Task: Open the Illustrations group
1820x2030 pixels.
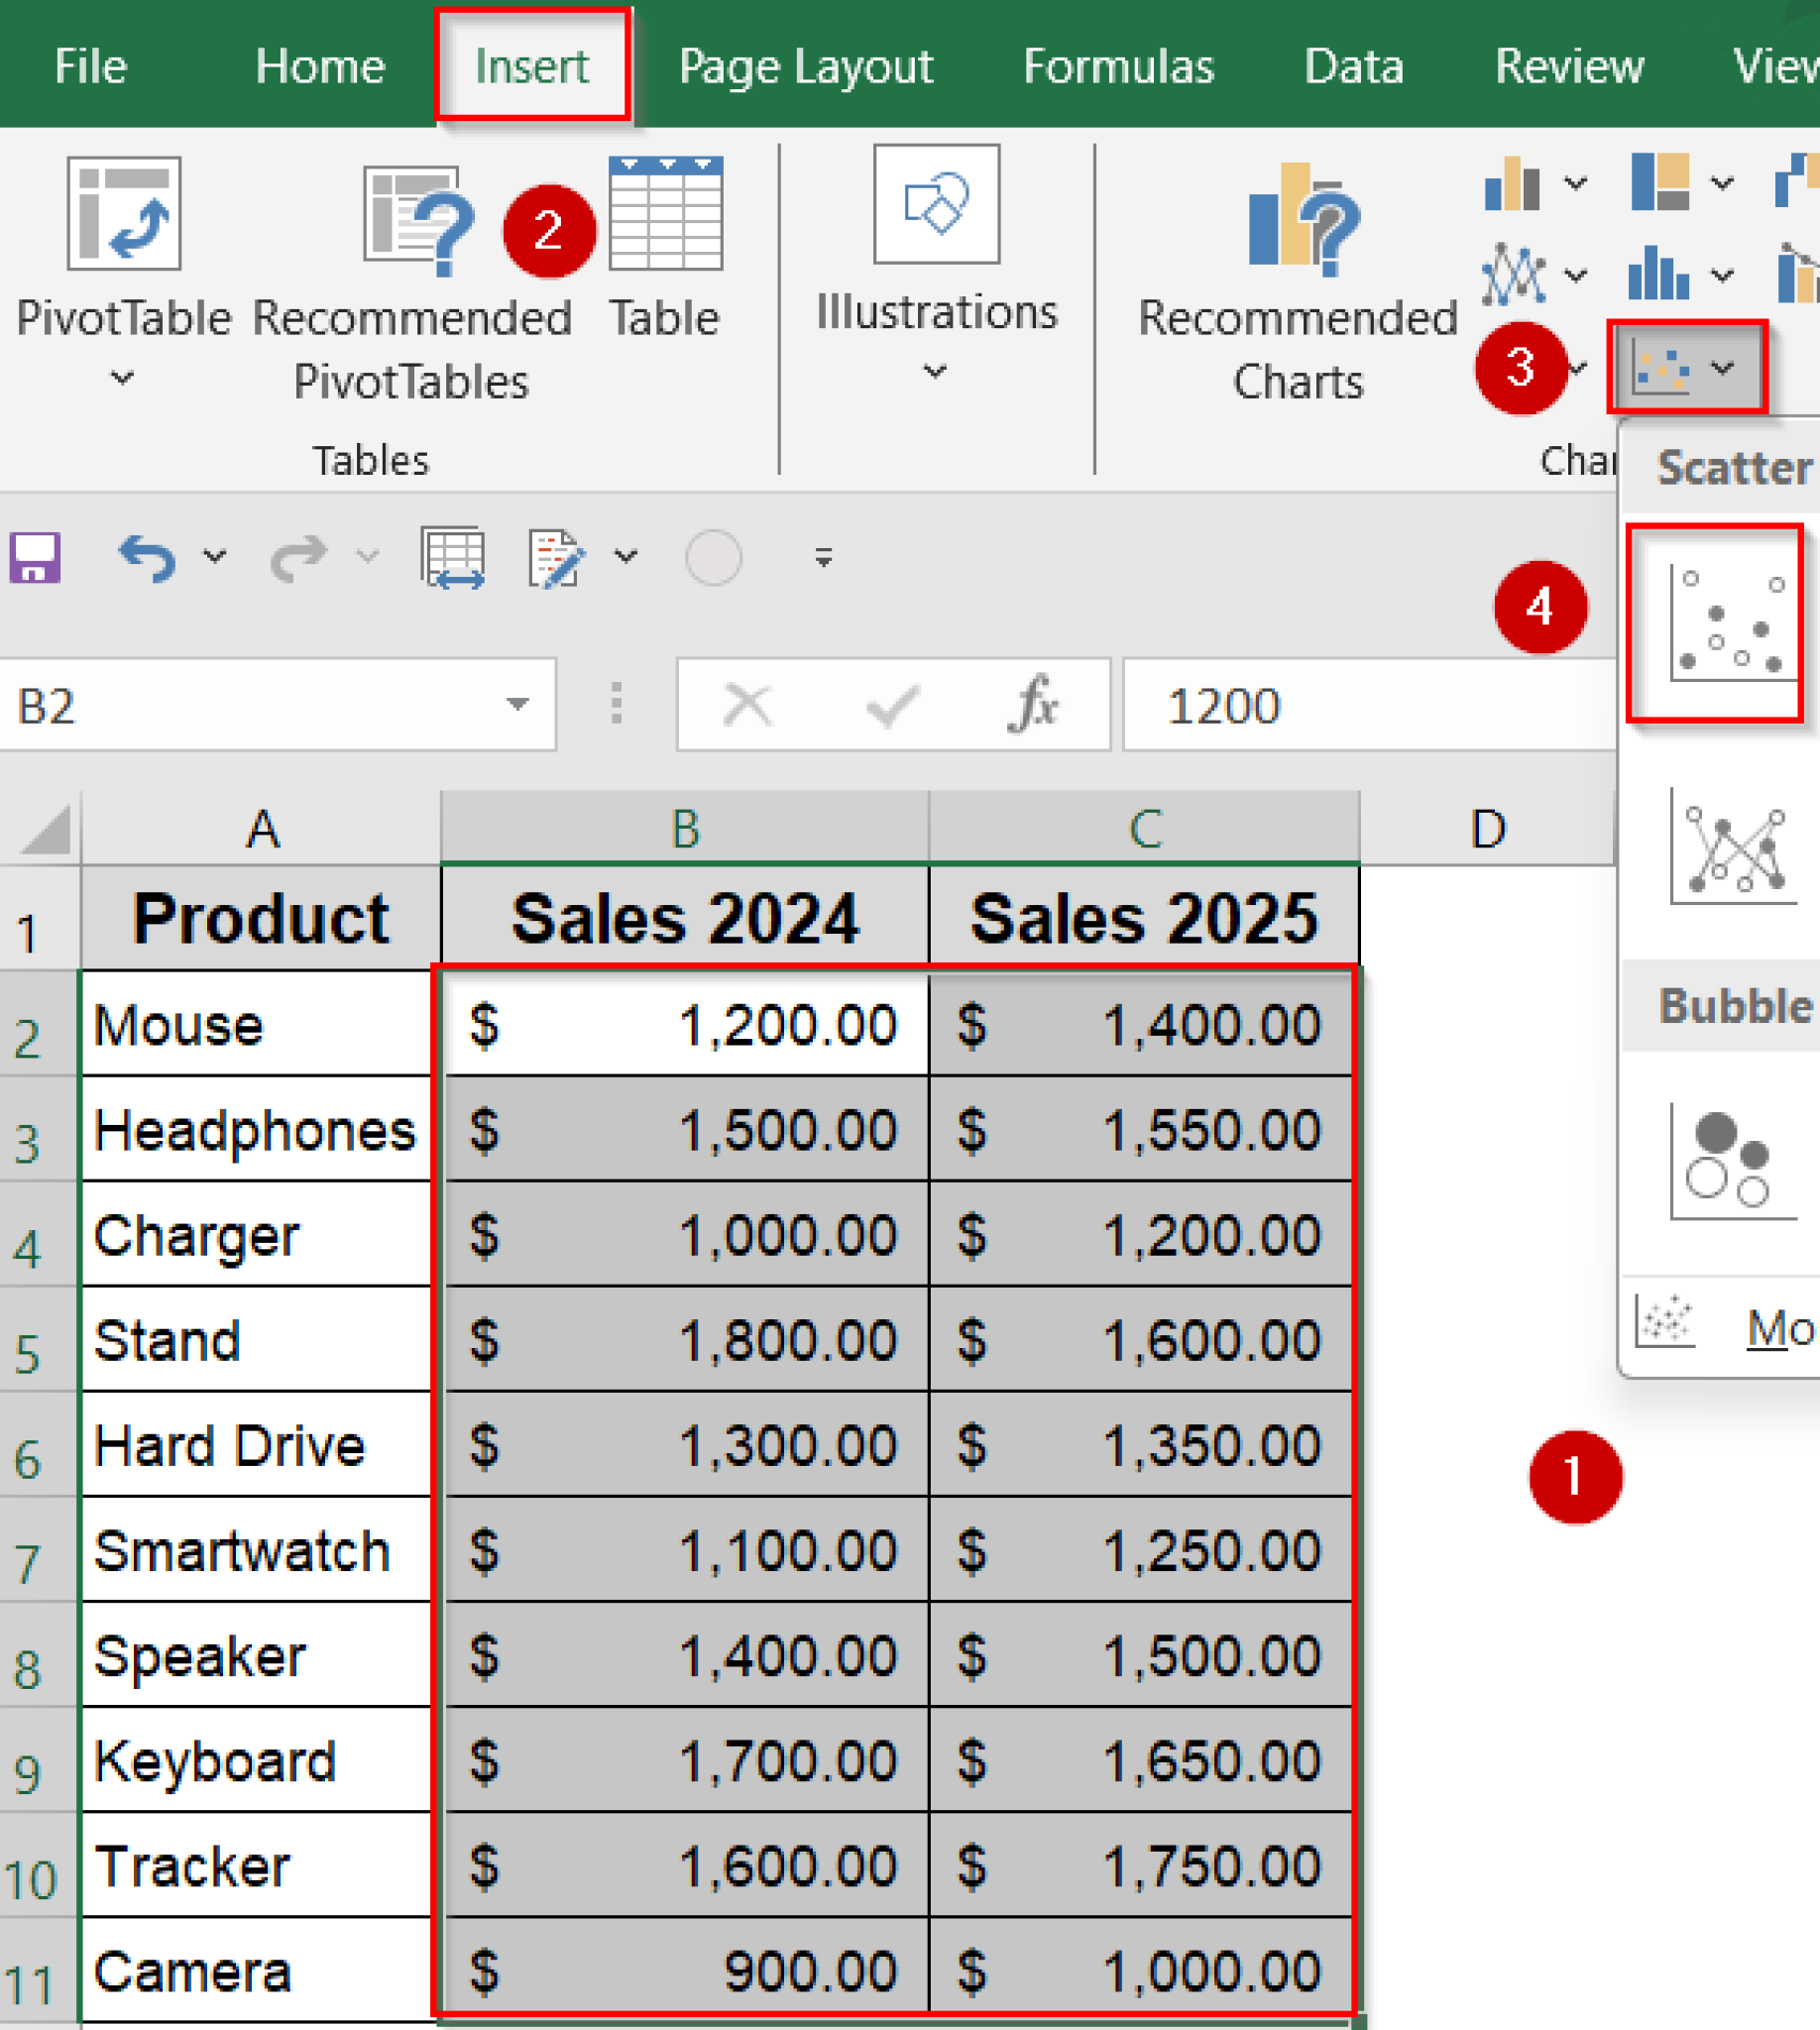Action: pos(936,266)
